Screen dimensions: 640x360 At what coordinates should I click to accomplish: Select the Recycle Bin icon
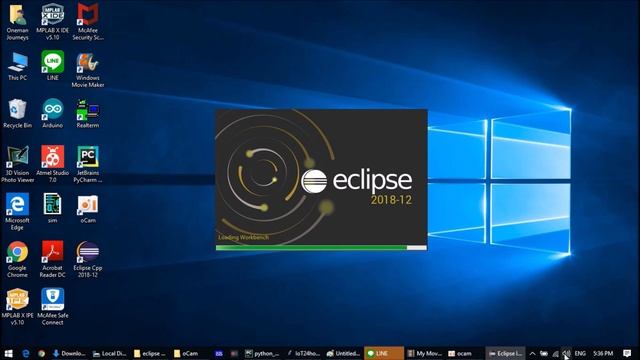click(x=17, y=113)
